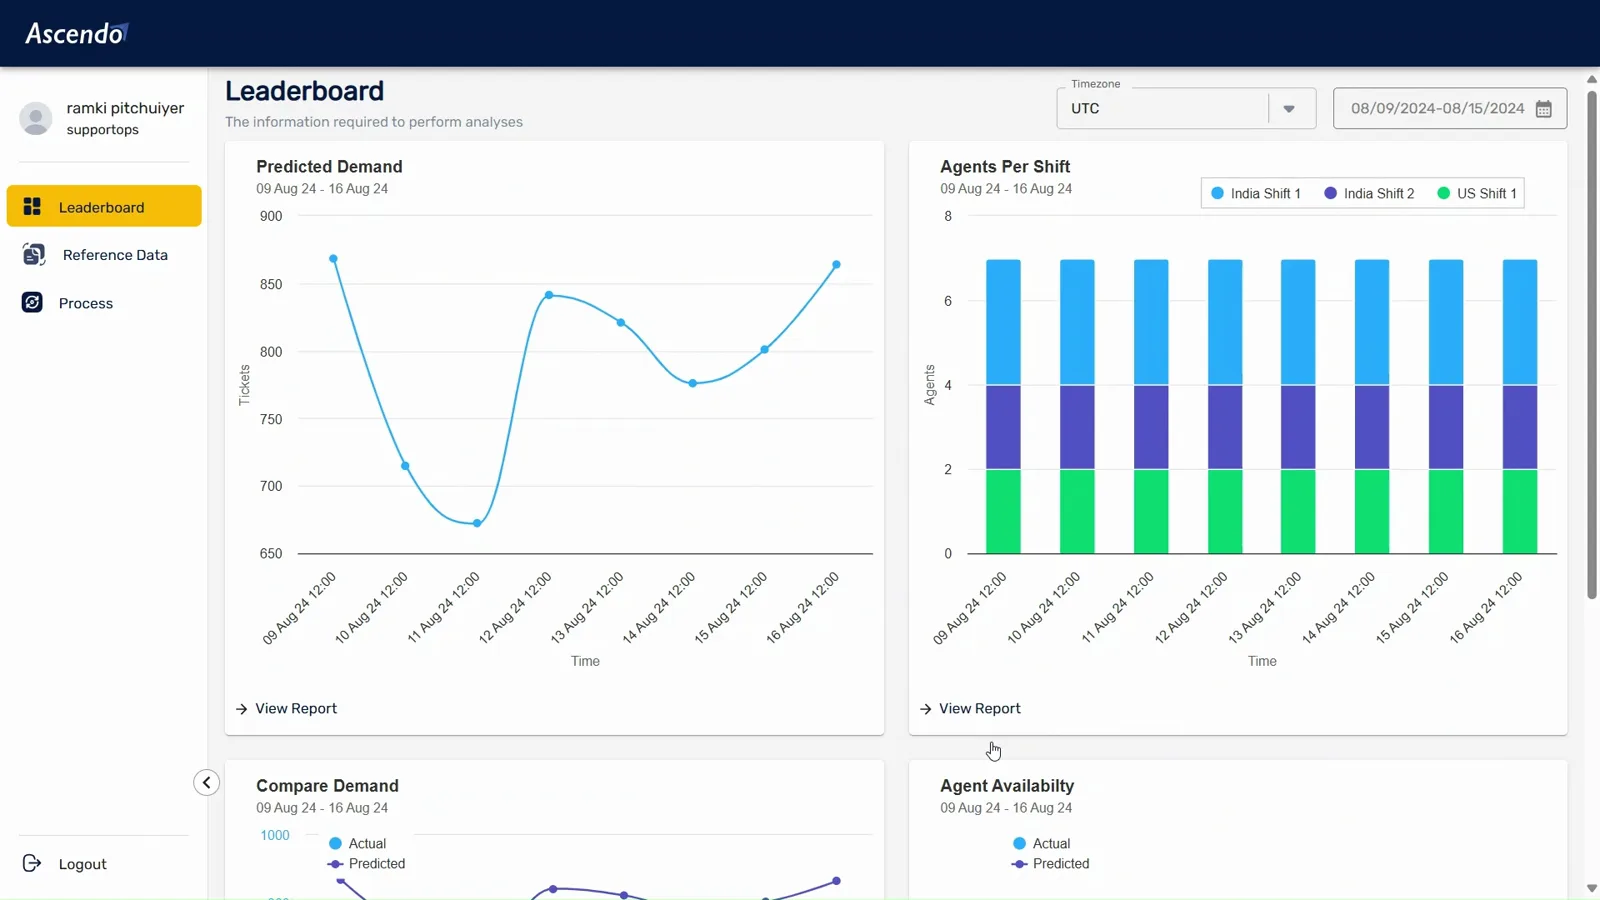
Task: Click the Leaderboard grid icon
Action: (32, 206)
